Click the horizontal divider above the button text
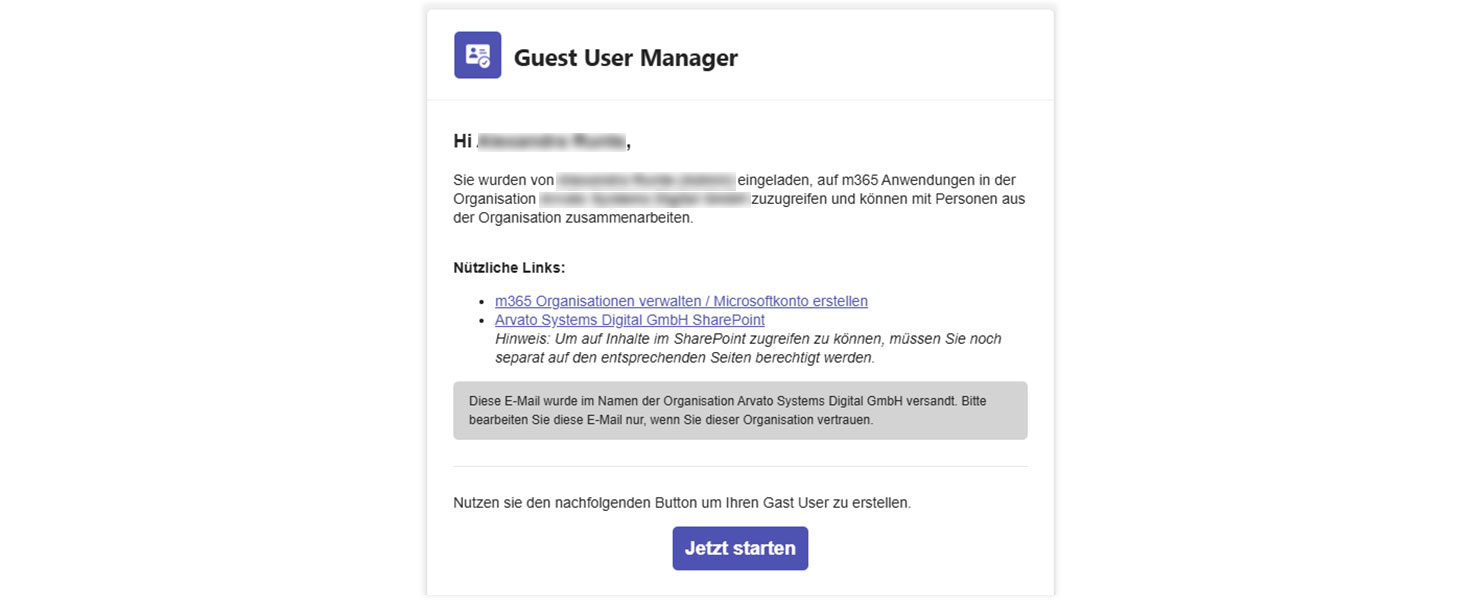Viewport: 1480px width, 600px height. 740,463
